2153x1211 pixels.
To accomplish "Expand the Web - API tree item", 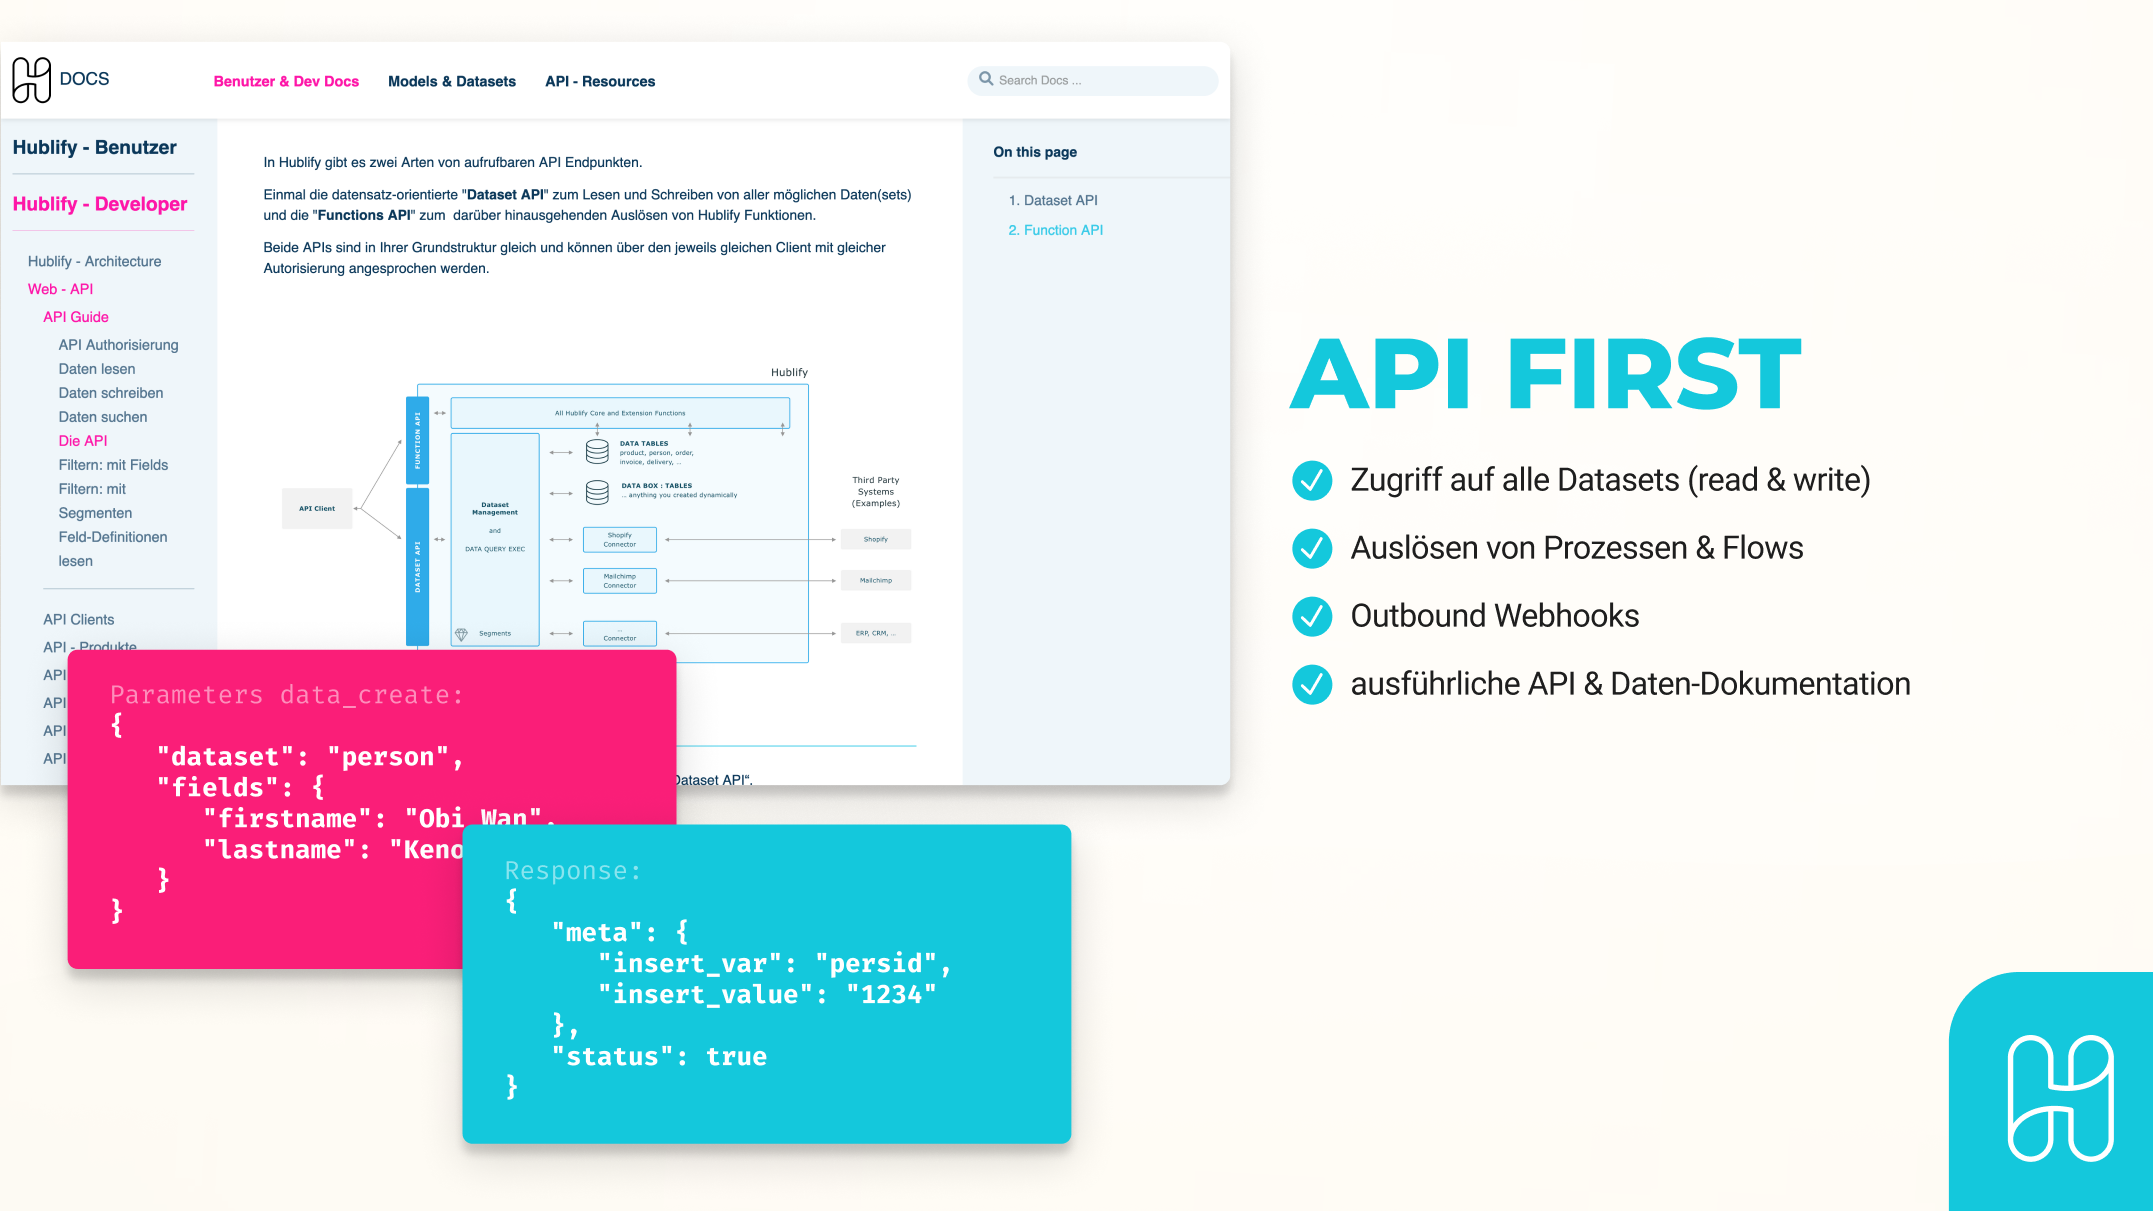I will pyautogui.click(x=60, y=289).
